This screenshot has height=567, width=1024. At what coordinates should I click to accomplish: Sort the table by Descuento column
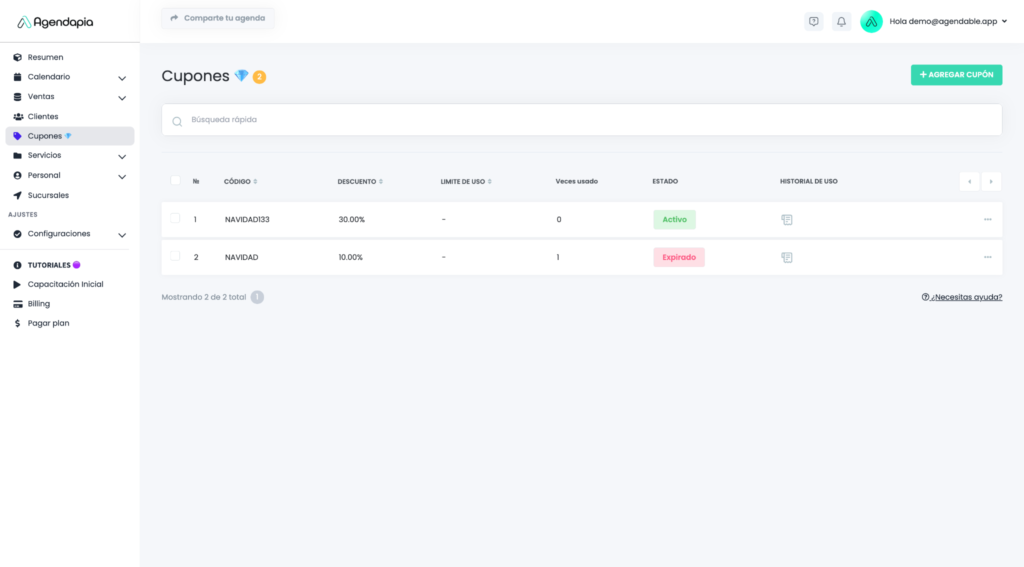click(x=360, y=181)
